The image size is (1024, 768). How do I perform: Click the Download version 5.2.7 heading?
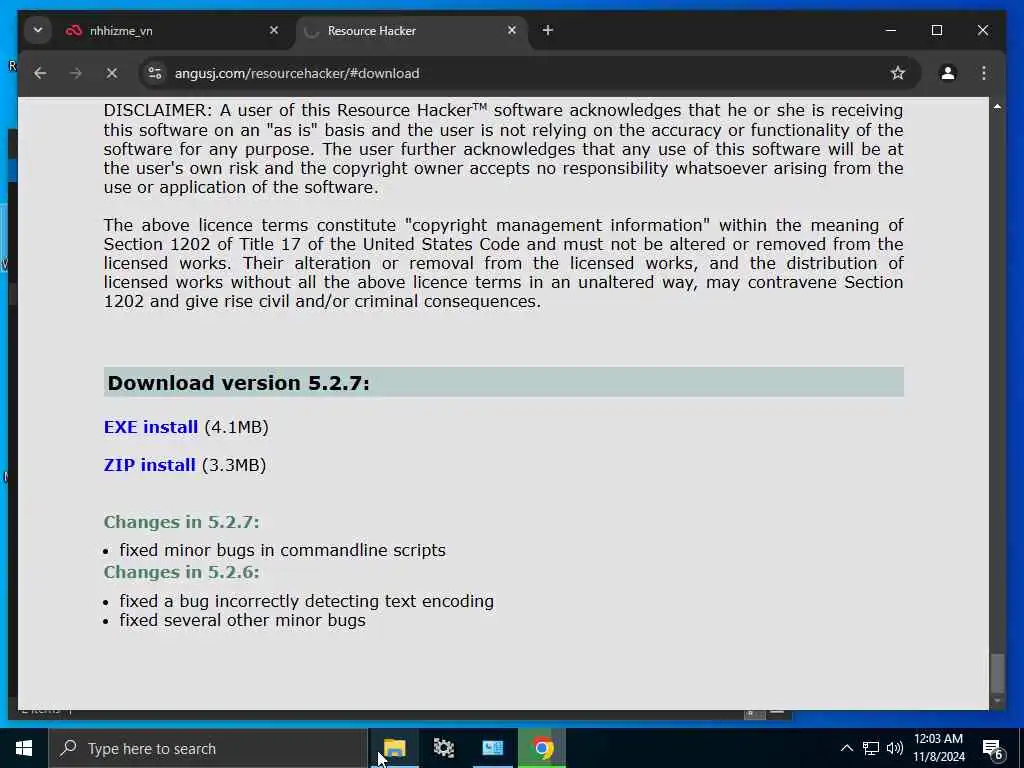coord(238,383)
